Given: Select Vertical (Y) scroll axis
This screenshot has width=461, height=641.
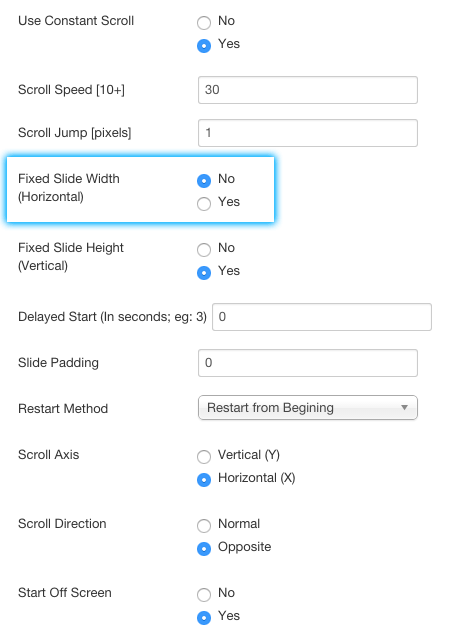Looking at the screenshot, I should point(204,456).
